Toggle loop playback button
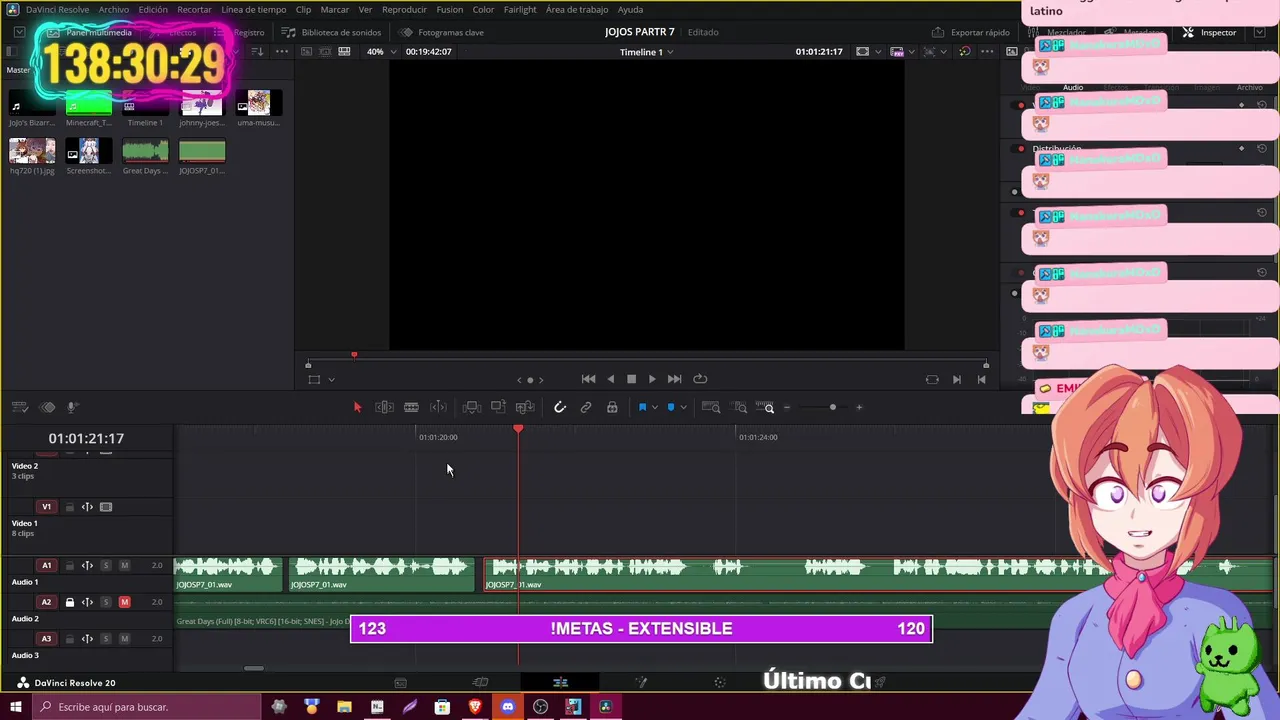Screen dimensions: 1280x720 point(700,379)
